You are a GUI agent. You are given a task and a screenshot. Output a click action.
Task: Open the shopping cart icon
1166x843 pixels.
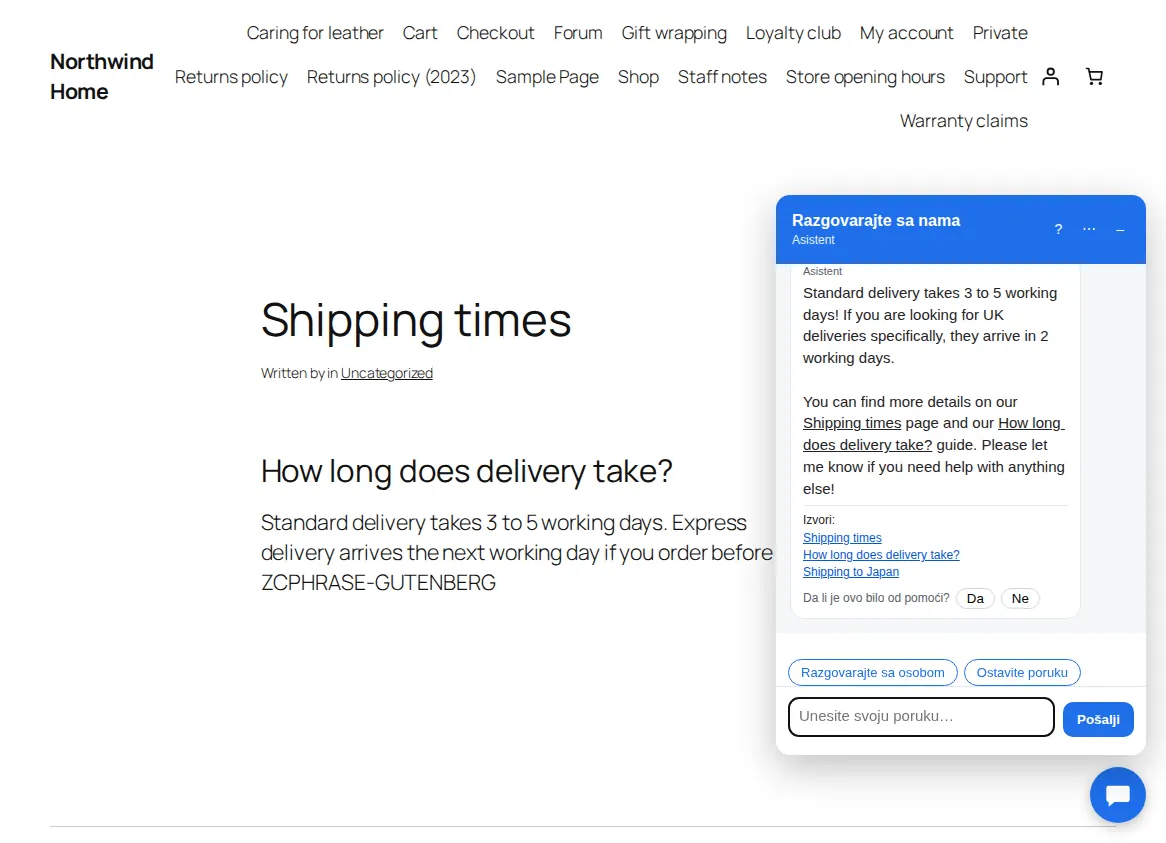pos(1094,77)
